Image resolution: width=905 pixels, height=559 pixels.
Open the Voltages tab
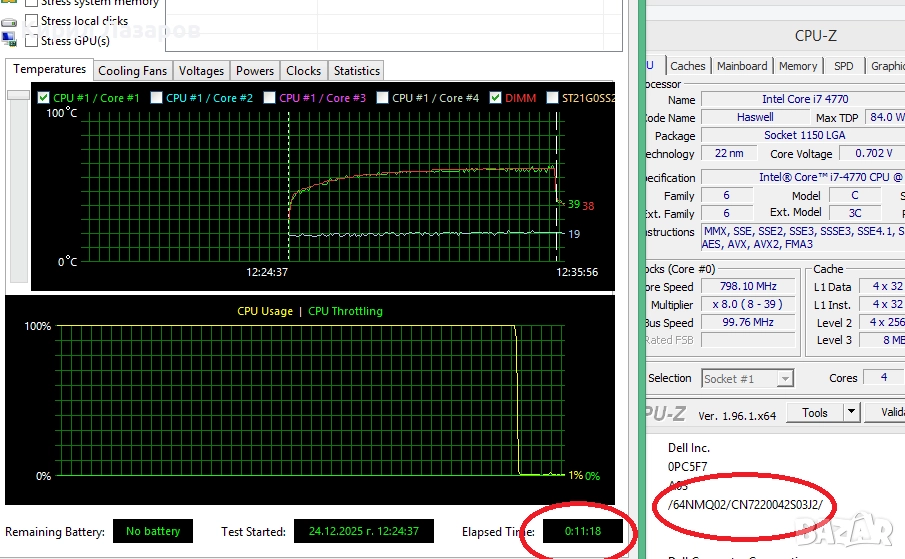201,71
